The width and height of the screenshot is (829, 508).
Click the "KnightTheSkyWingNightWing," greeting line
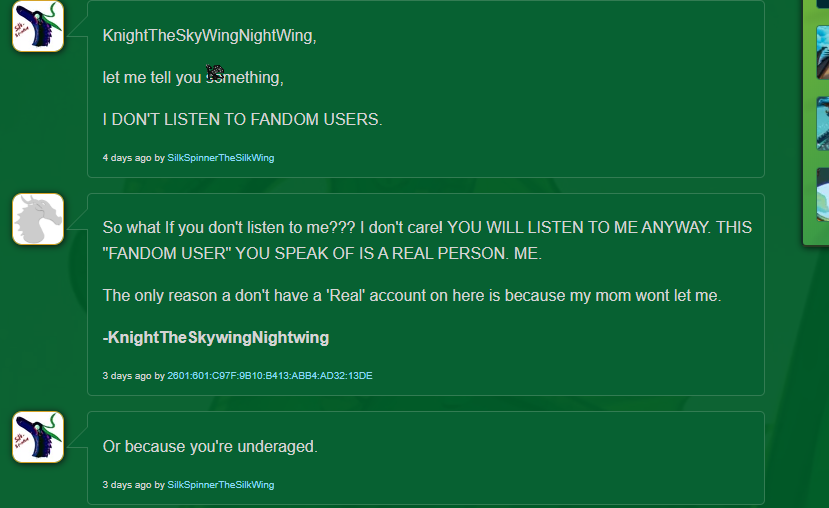[209, 36]
